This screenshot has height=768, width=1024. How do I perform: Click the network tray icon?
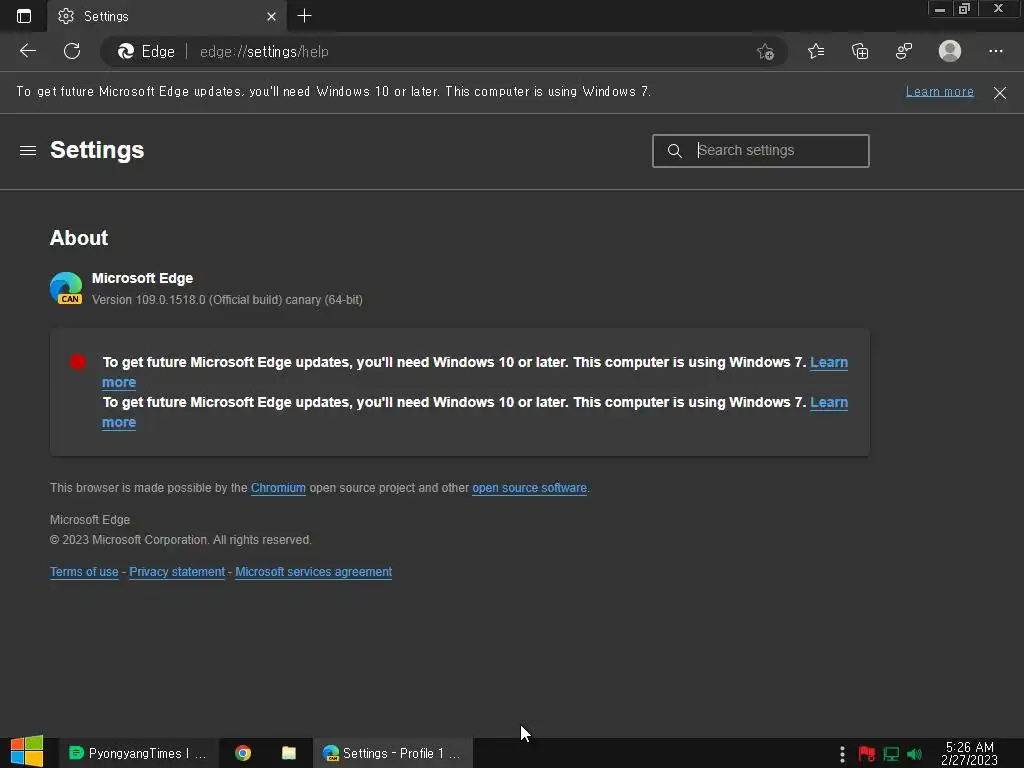click(891, 754)
